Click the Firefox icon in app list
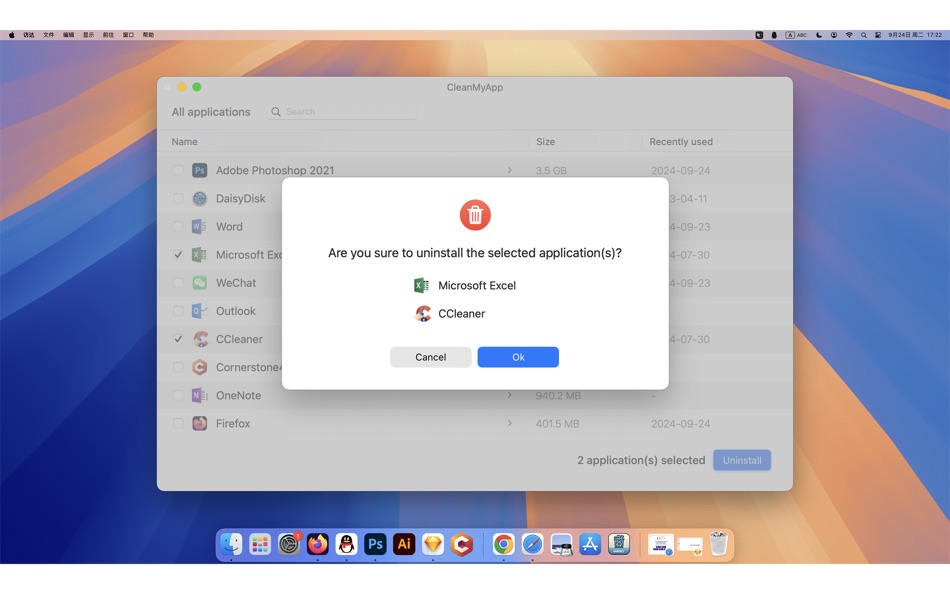 coord(199,423)
